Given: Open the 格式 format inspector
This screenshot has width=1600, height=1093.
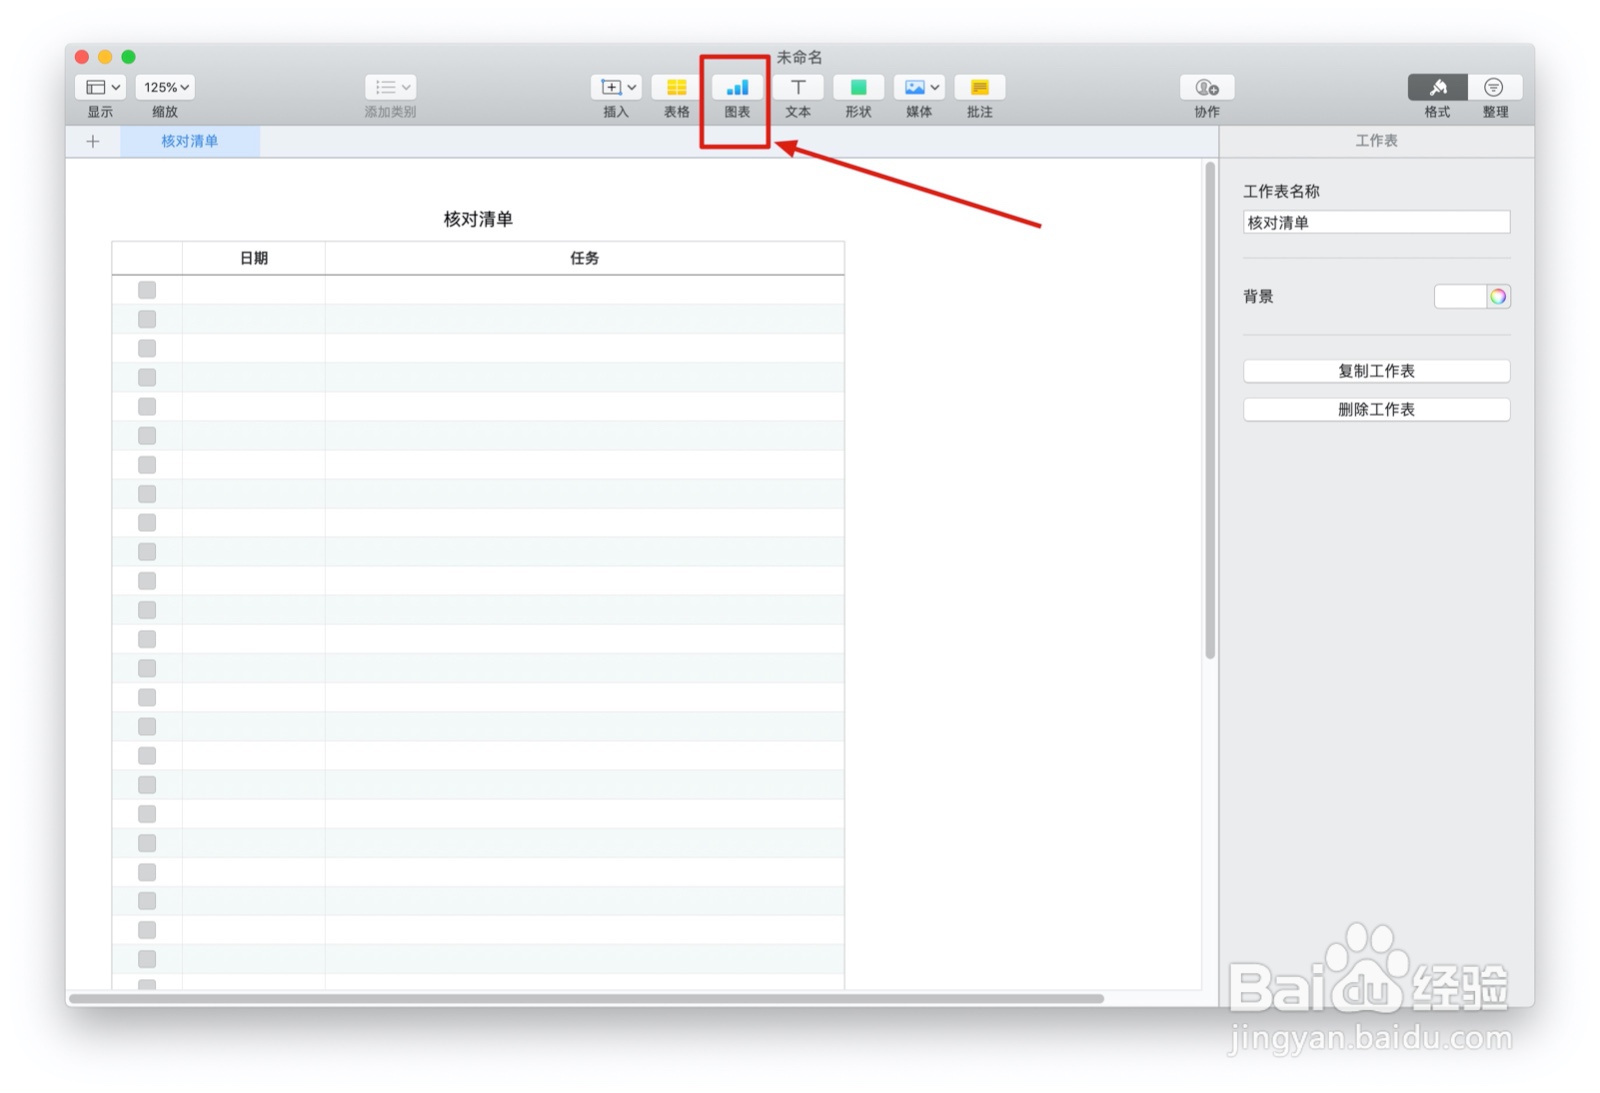Looking at the screenshot, I should click(x=1438, y=87).
